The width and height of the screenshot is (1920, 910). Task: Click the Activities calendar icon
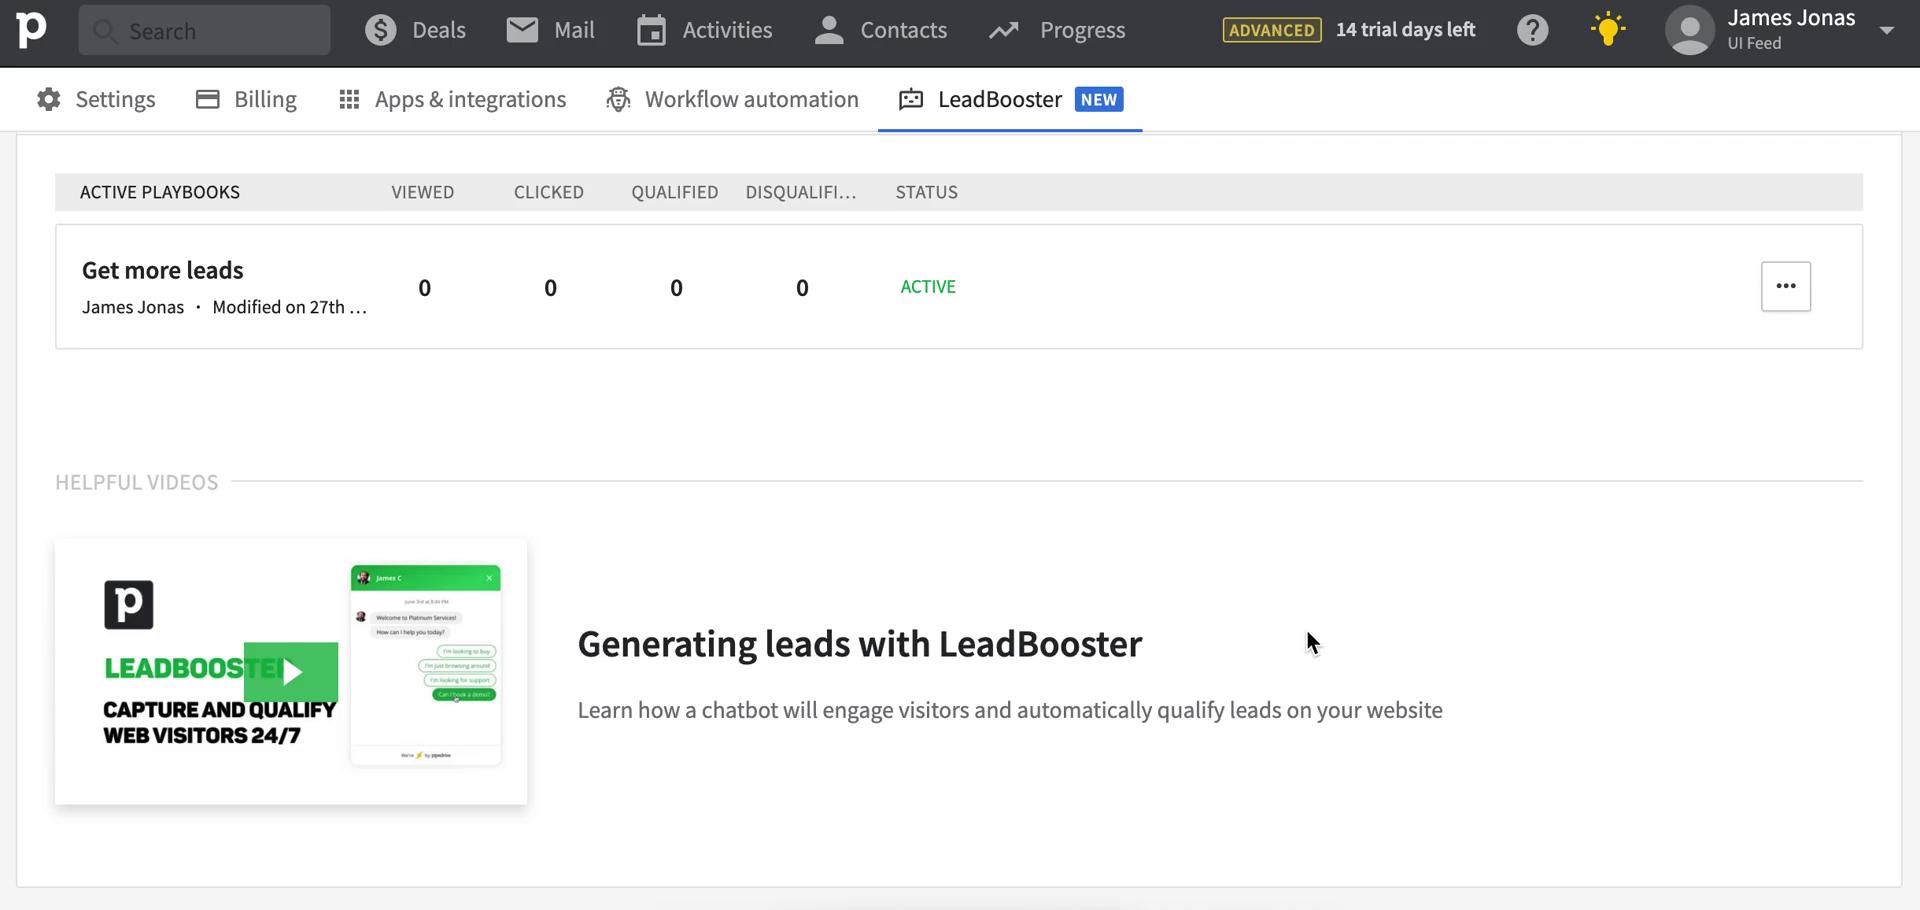pos(652,30)
